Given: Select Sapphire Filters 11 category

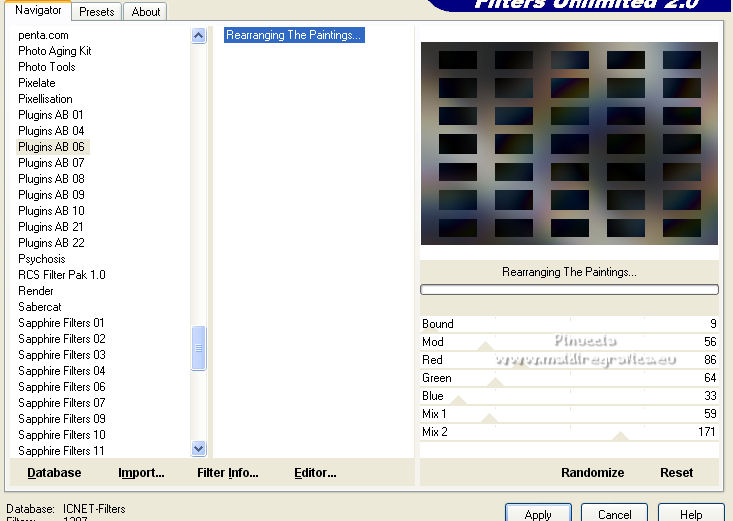Looking at the screenshot, I should [61, 451].
